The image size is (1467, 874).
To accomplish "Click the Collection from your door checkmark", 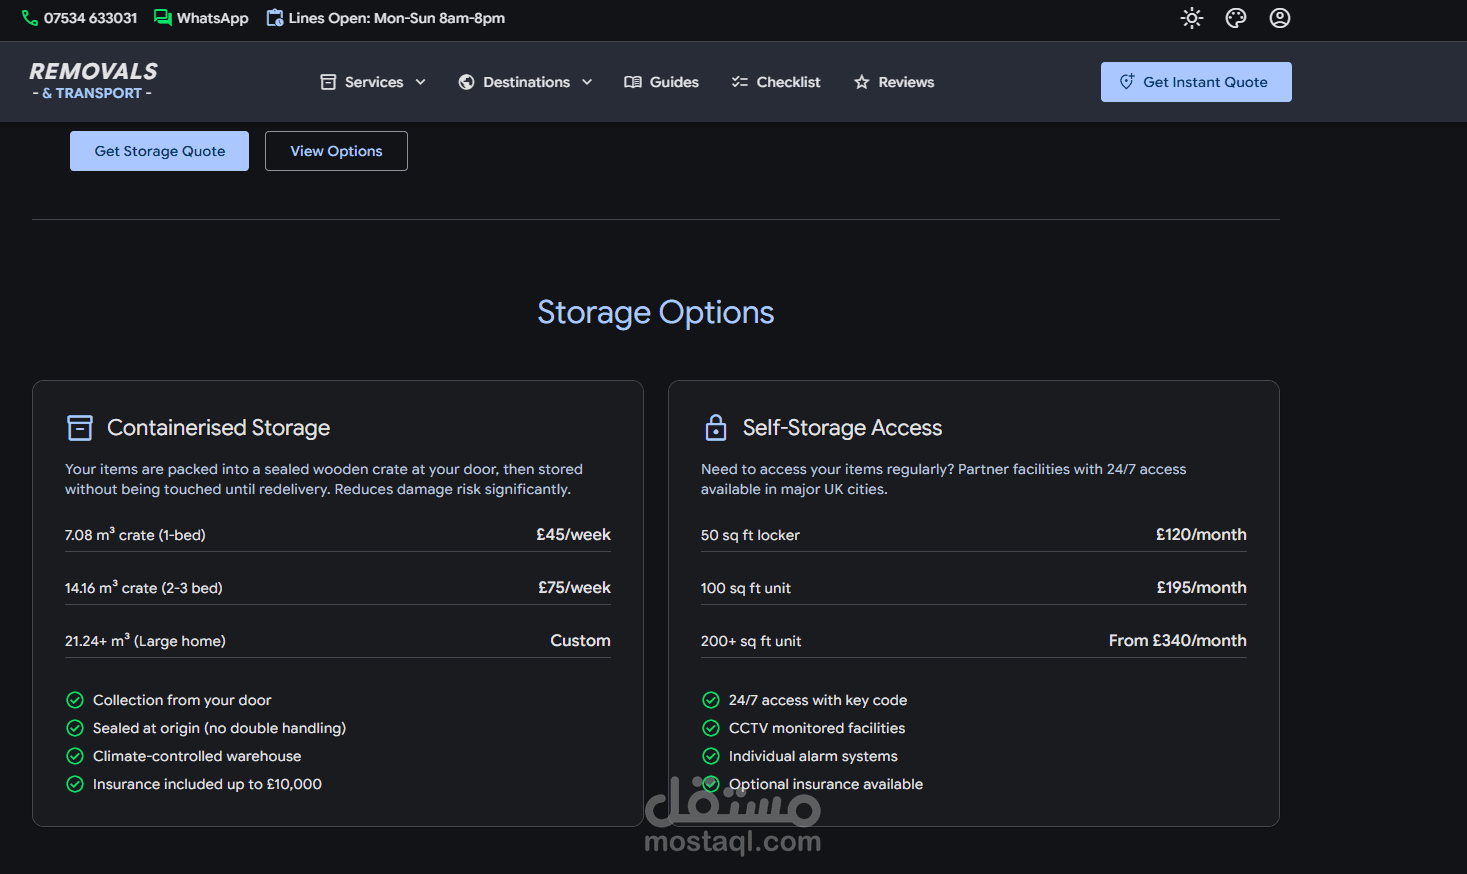I will pyautogui.click(x=75, y=700).
